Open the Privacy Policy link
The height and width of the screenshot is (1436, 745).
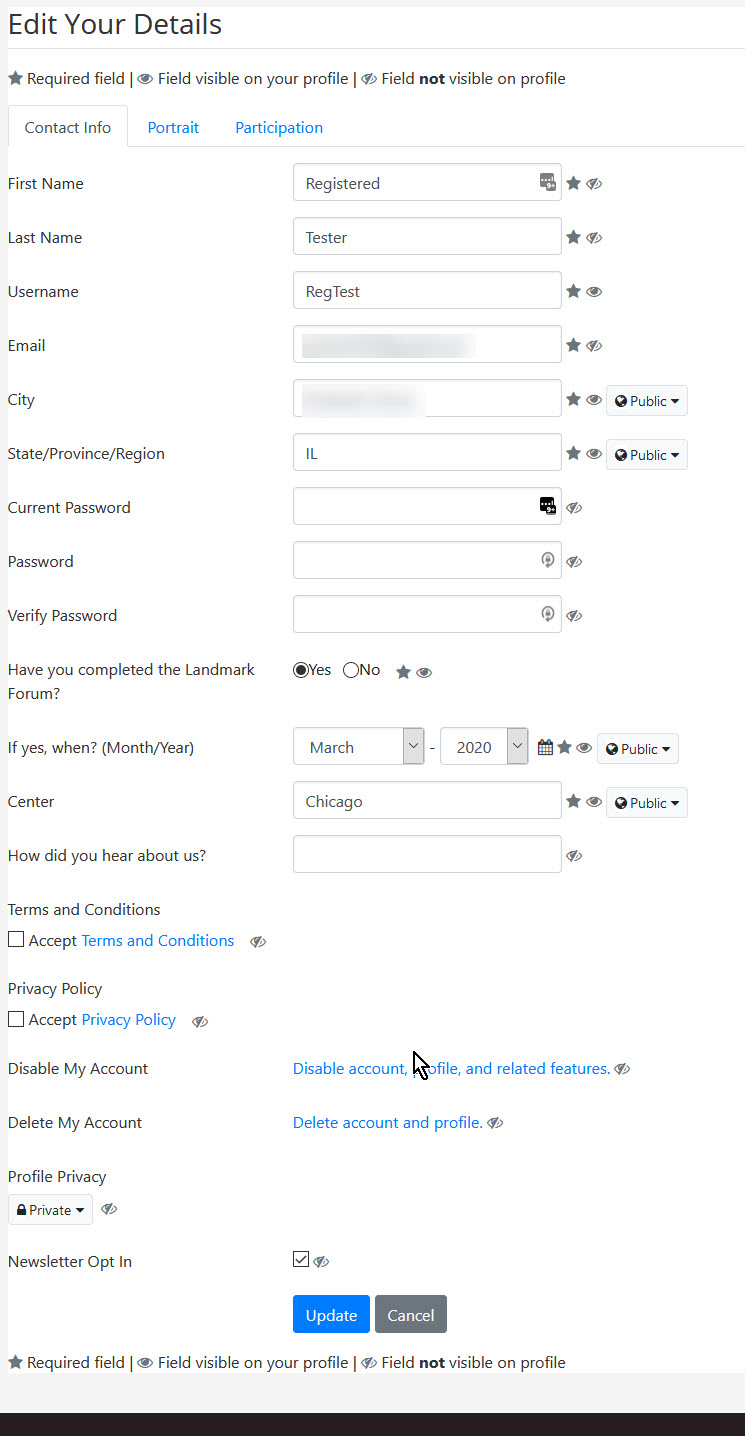(x=128, y=1020)
